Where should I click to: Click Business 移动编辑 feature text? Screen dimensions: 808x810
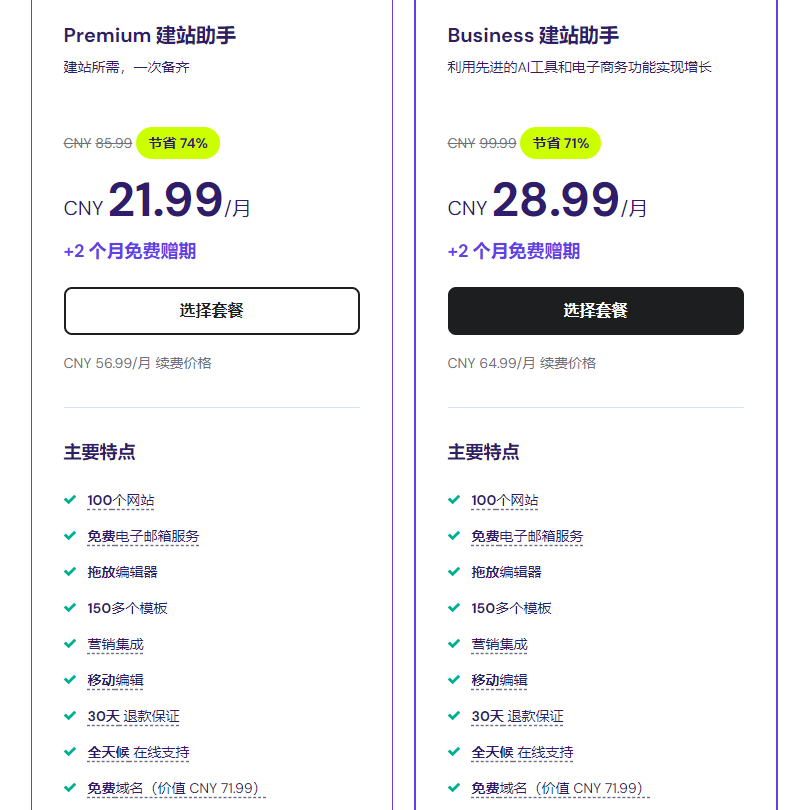[x=499, y=680]
